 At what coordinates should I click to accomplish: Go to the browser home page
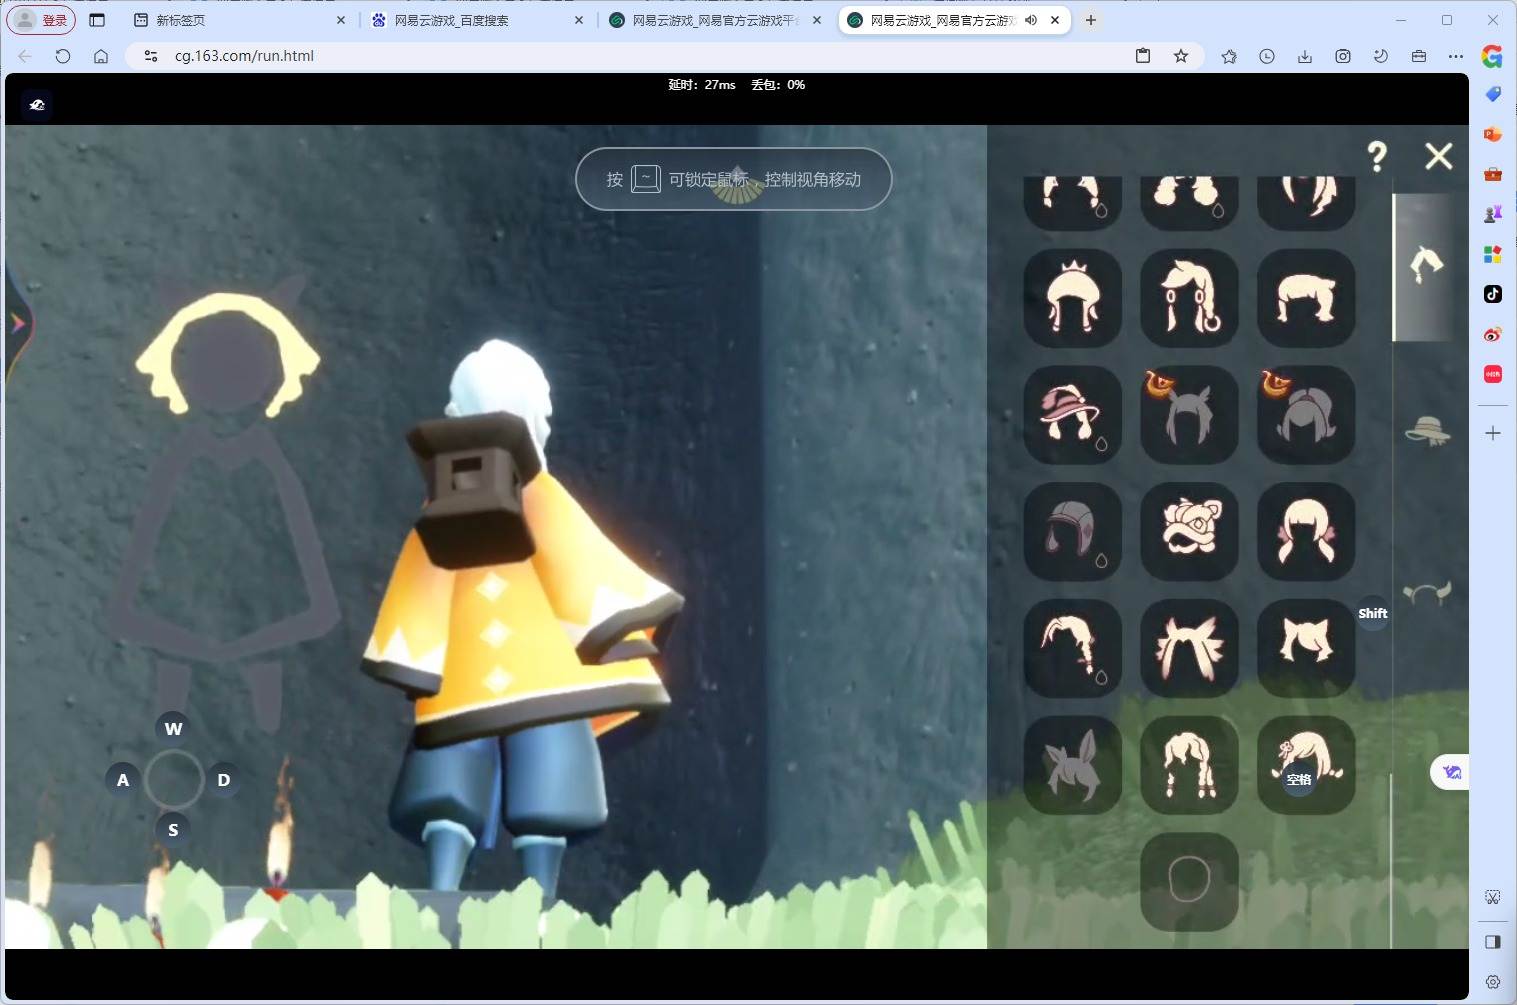tap(101, 56)
